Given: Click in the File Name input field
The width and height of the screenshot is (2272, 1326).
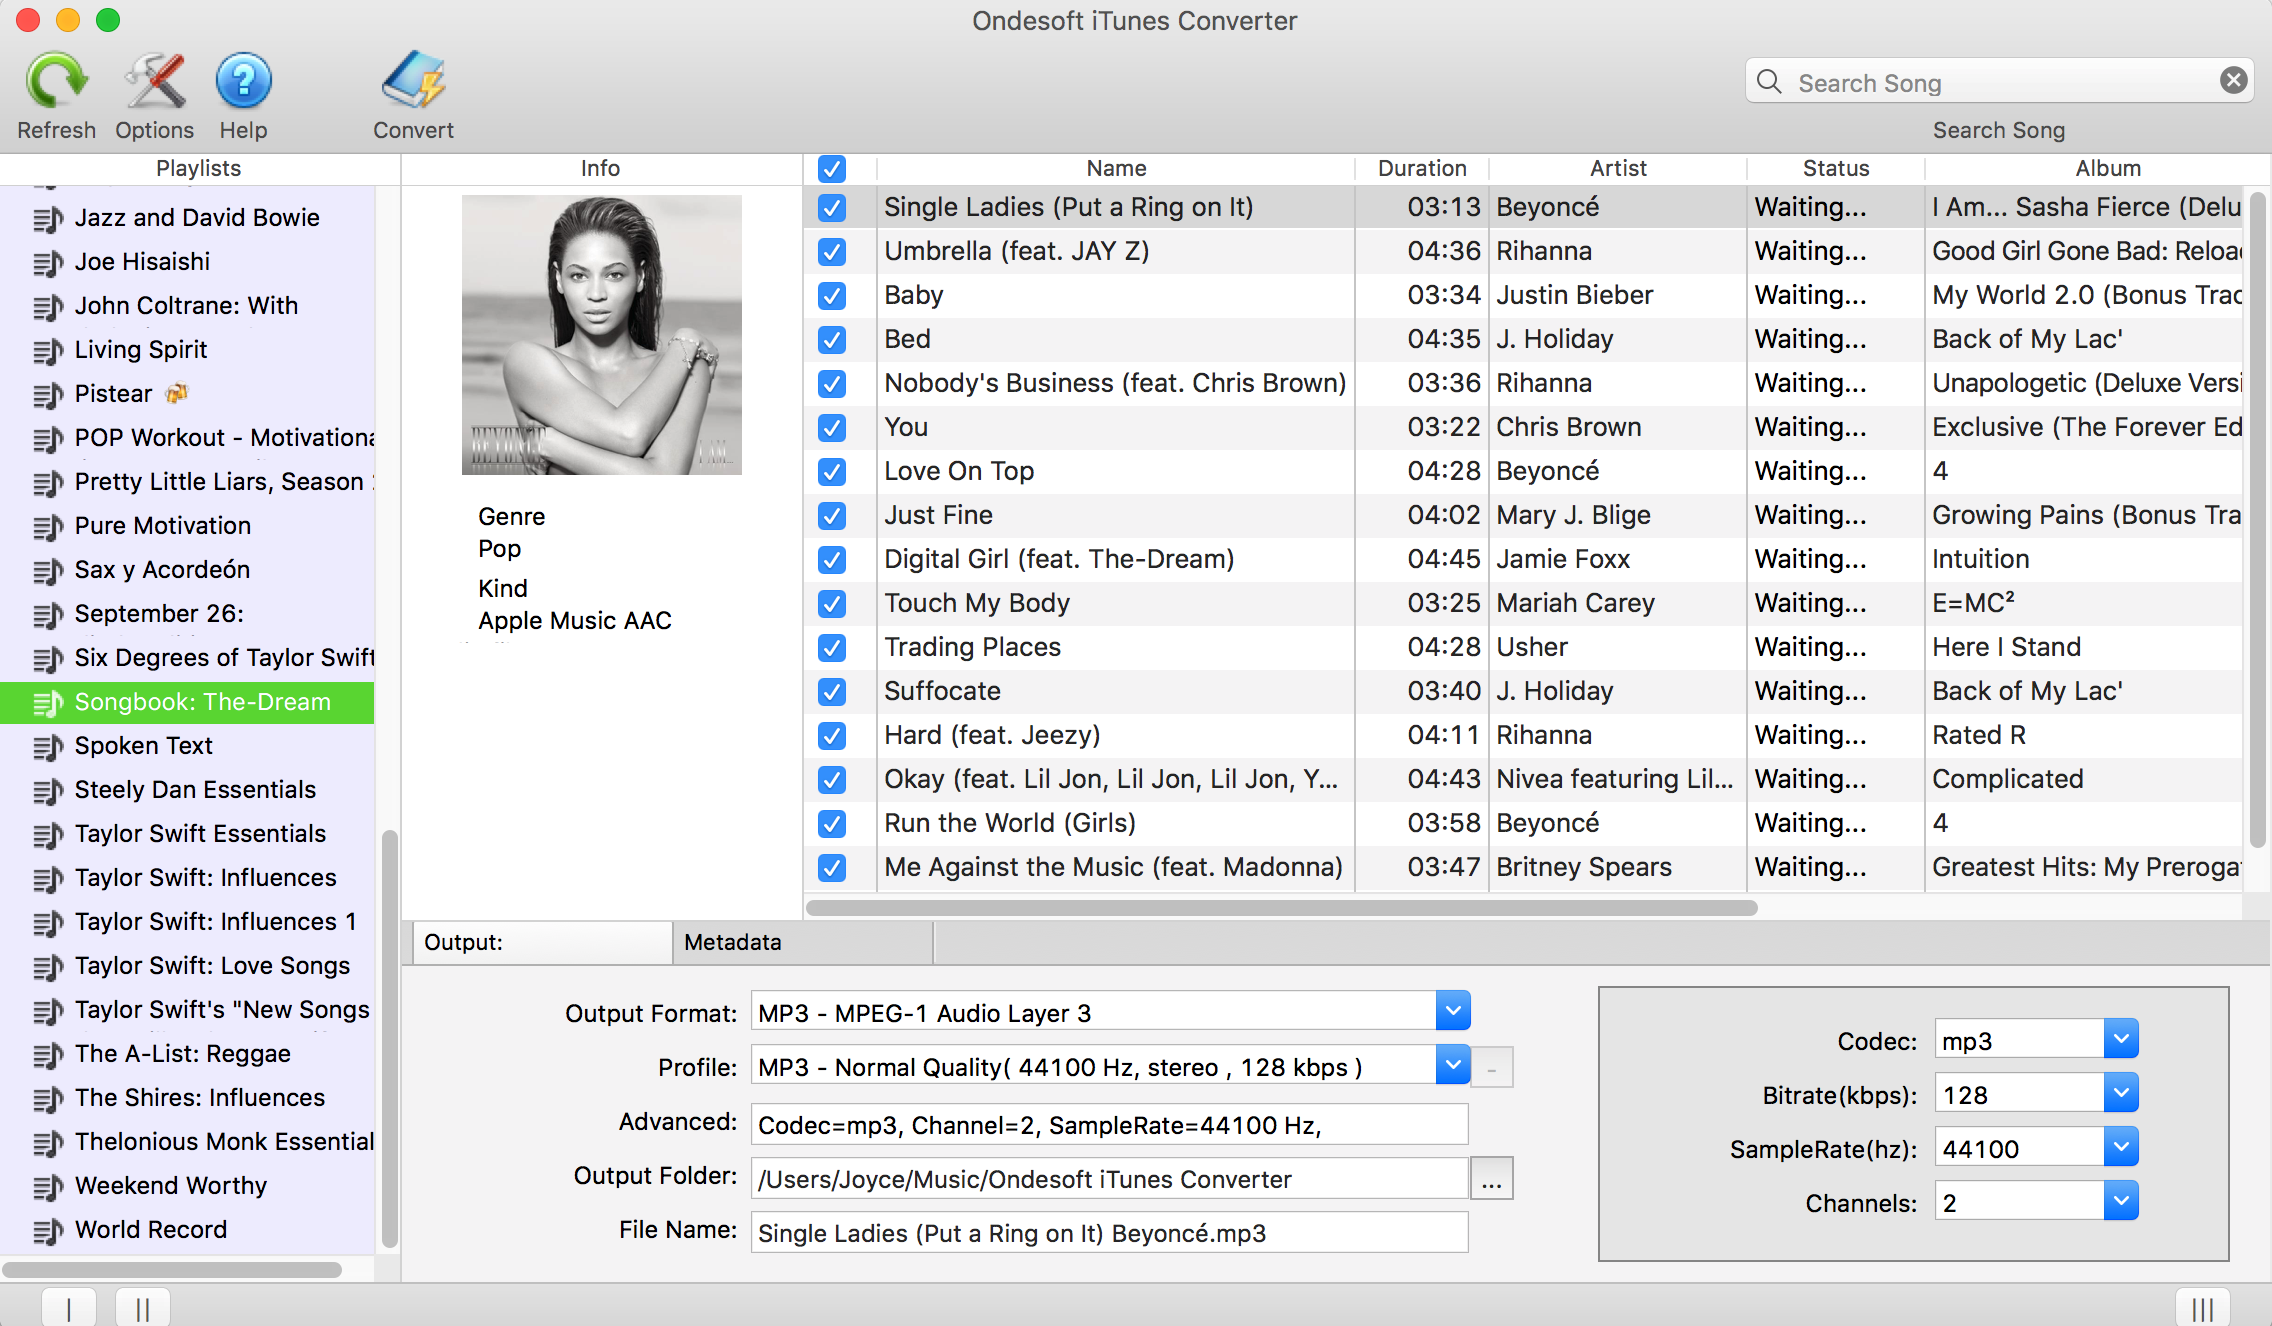Looking at the screenshot, I should click(1106, 1231).
